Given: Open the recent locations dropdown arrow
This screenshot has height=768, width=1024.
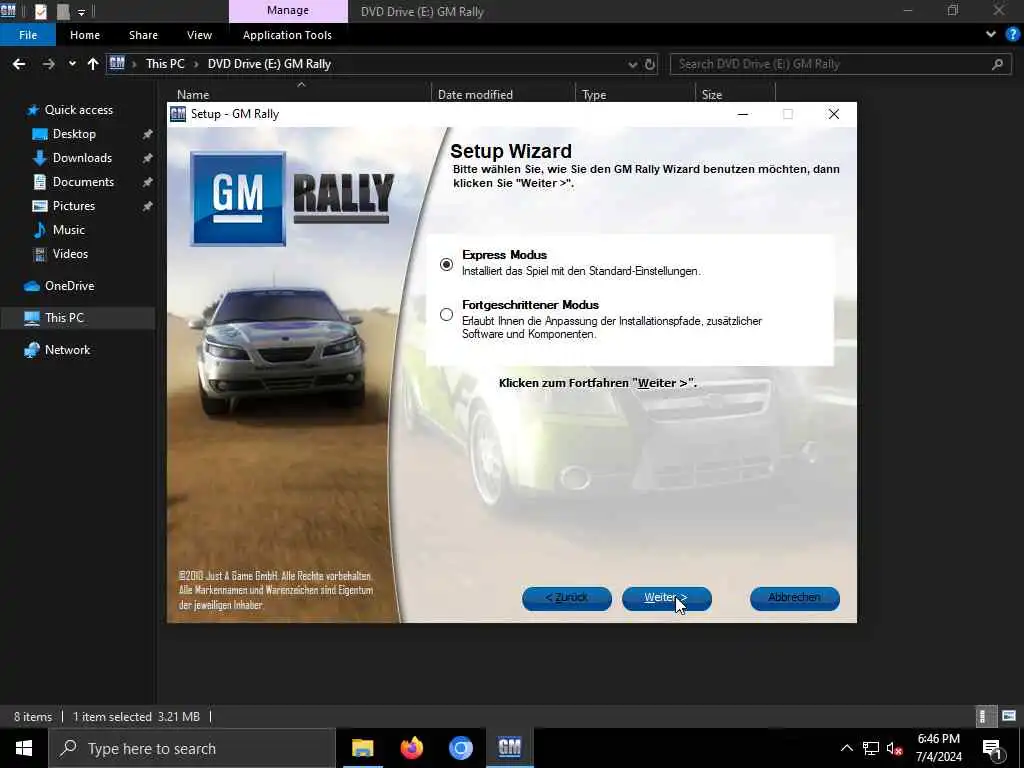Looking at the screenshot, I should pyautogui.click(x=72, y=64).
